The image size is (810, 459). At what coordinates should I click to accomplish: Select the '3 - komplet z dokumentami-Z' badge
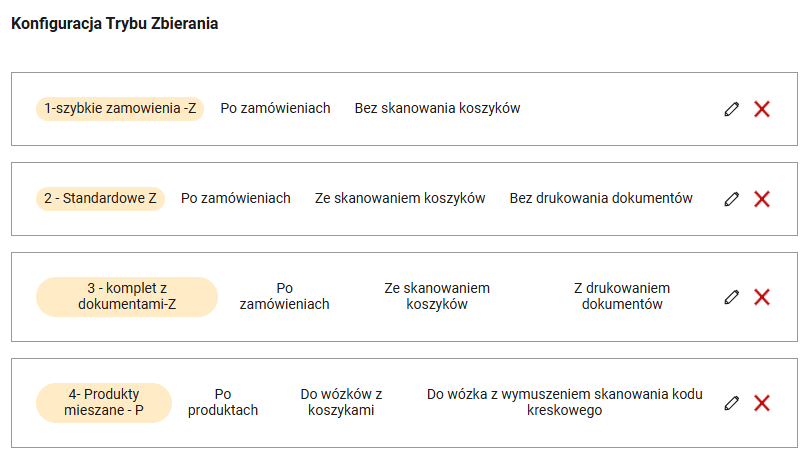[x=127, y=297]
